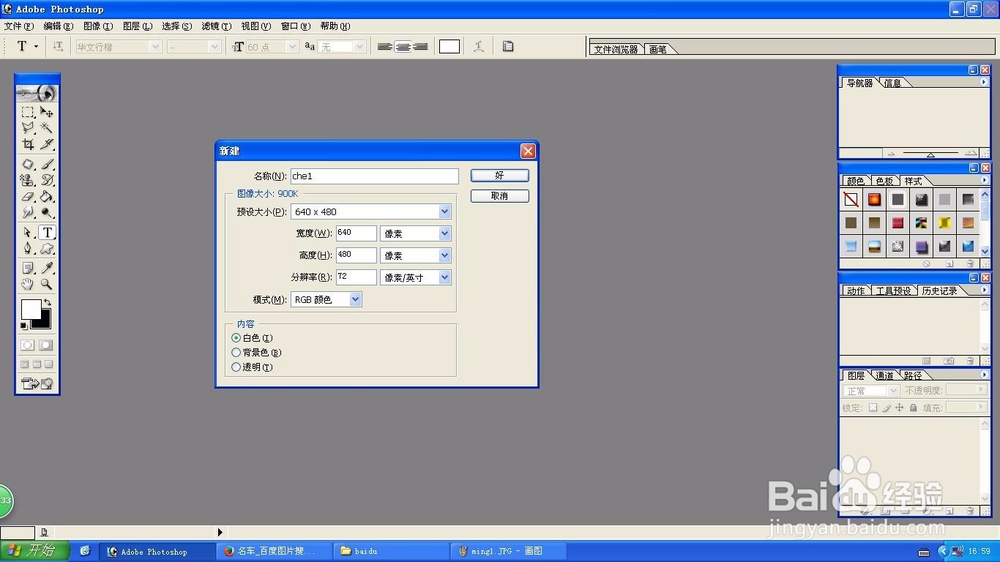Select the Move tool
The image size is (1000, 562).
click(47, 112)
